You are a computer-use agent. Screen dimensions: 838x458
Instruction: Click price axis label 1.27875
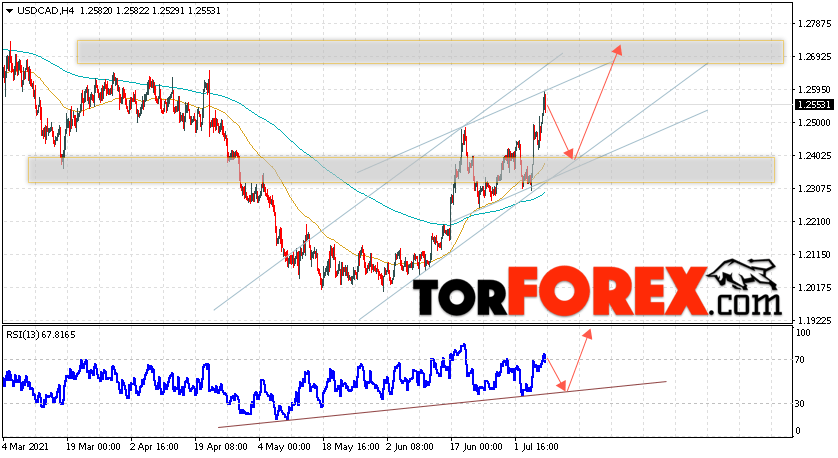[814, 24]
